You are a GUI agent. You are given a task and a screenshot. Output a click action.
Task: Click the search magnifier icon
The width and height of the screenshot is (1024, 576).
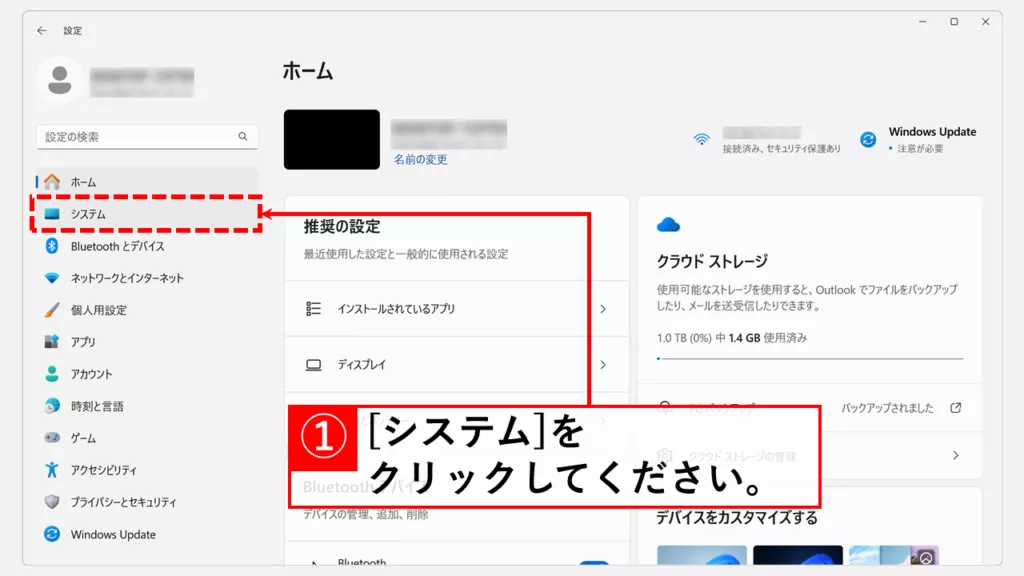click(x=243, y=136)
